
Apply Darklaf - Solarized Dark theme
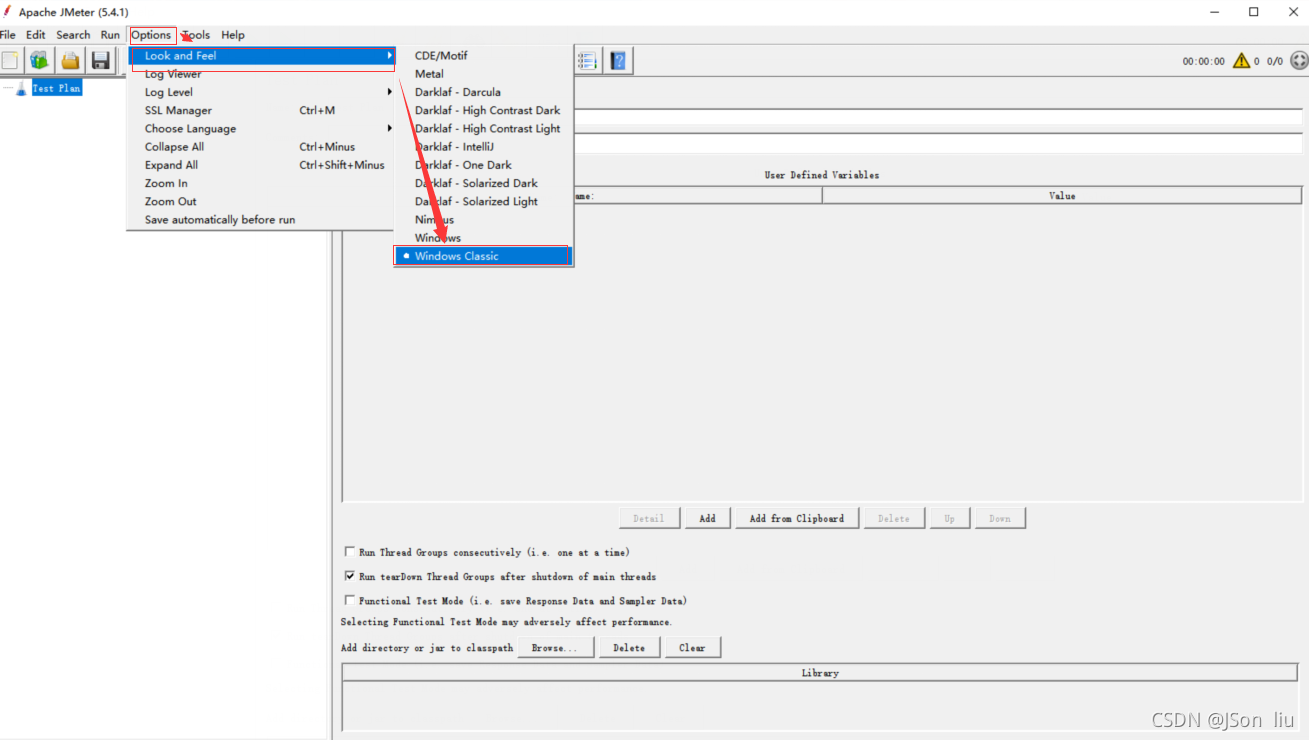484,183
